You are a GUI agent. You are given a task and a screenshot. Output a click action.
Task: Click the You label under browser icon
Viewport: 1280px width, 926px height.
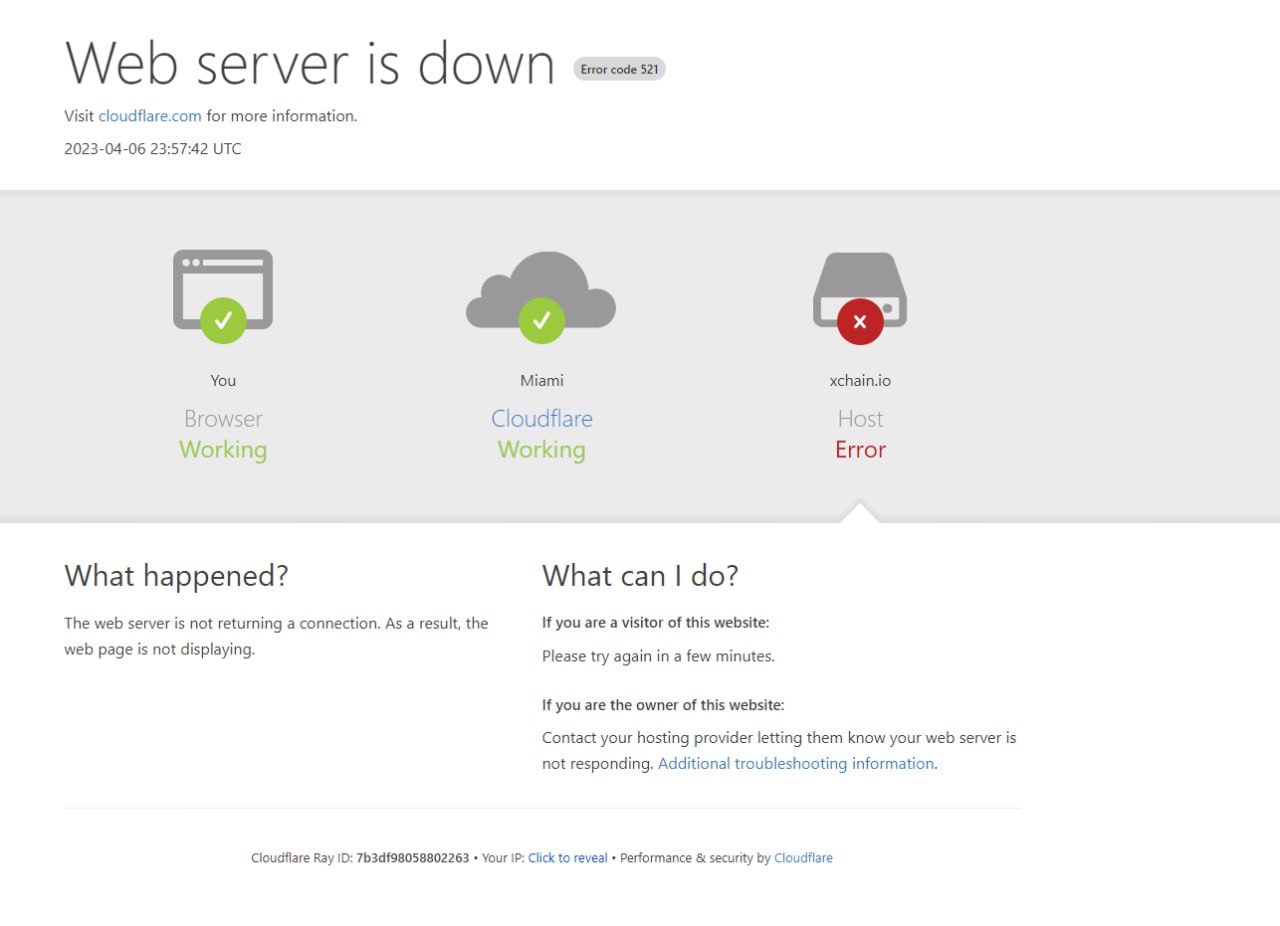[223, 380]
